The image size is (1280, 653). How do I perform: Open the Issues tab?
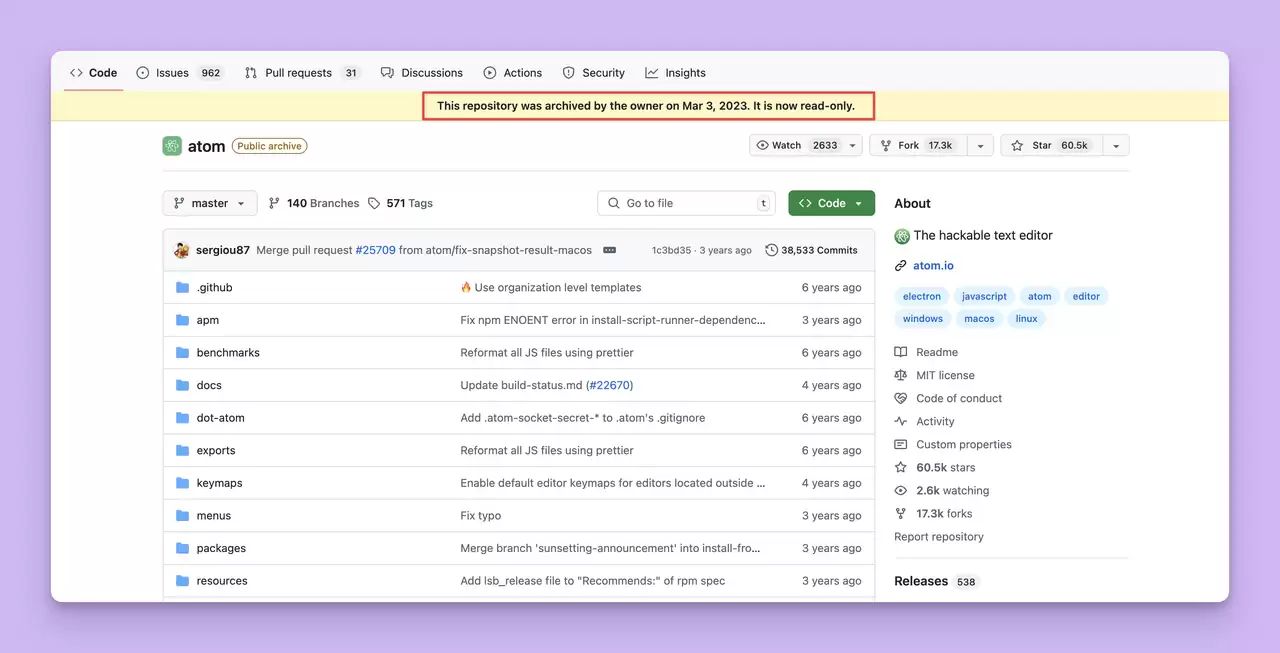coord(179,73)
